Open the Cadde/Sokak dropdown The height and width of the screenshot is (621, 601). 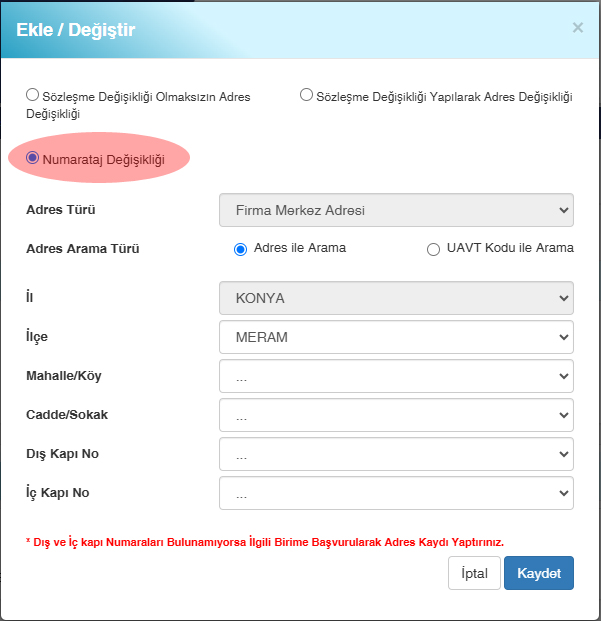coord(396,415)
